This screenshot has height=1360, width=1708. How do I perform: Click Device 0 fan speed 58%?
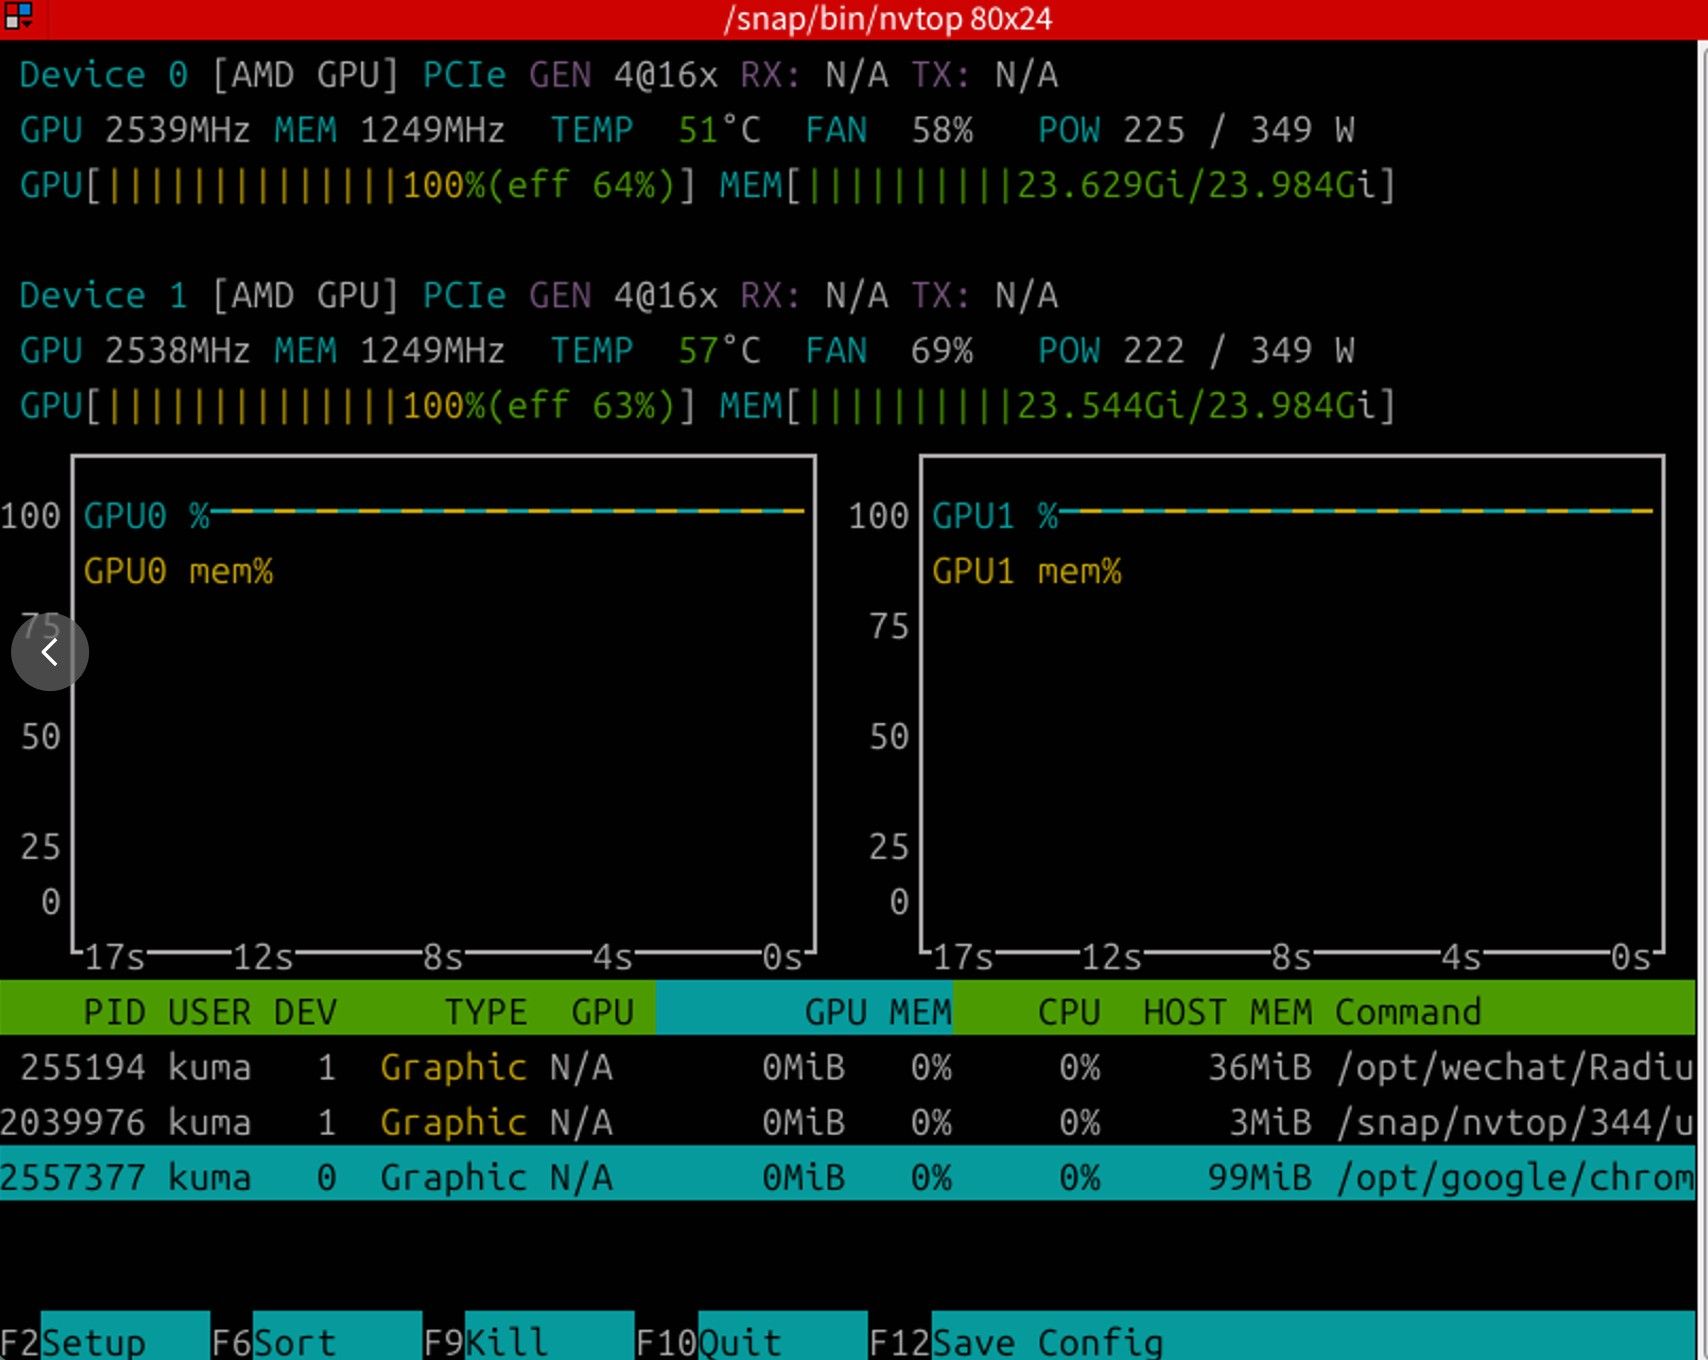(942, 130)
